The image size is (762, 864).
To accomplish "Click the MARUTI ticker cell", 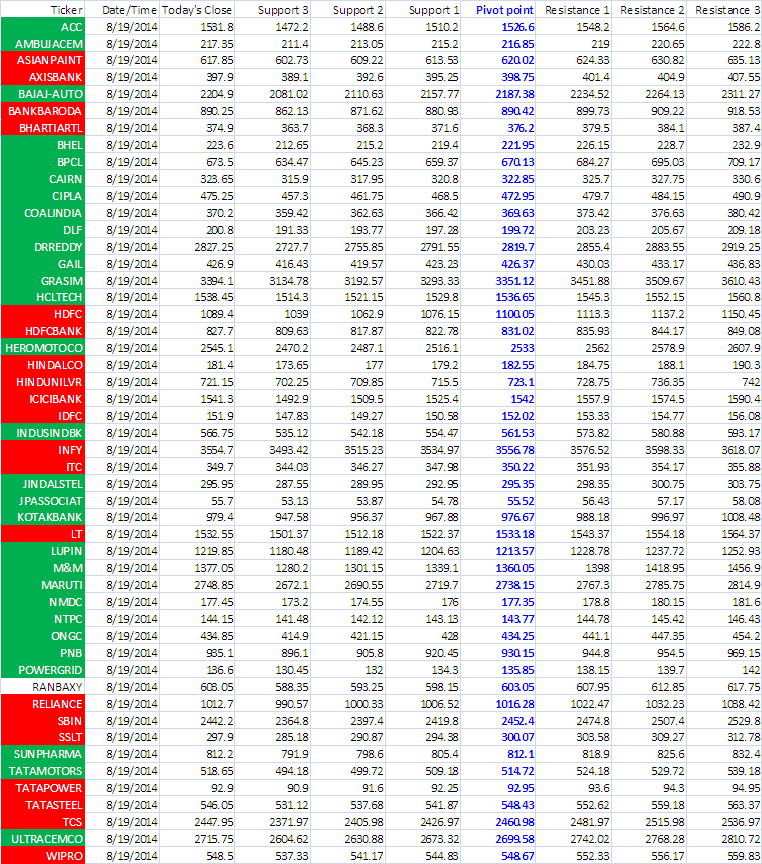I will point(43,586).
